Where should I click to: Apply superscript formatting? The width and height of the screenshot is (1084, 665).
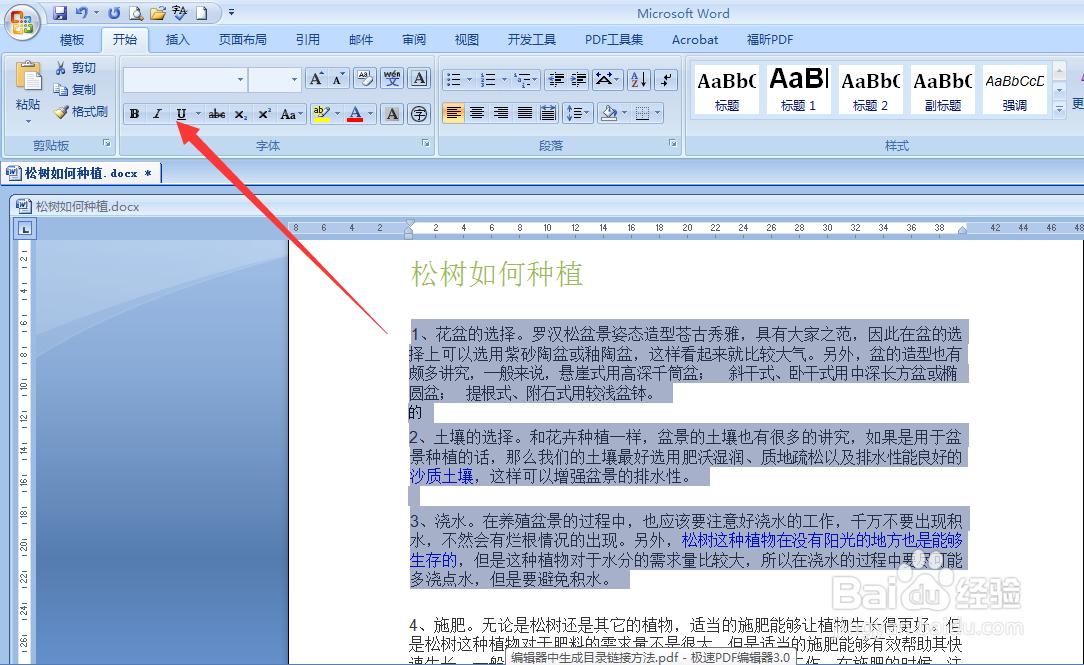pos(264,113)
